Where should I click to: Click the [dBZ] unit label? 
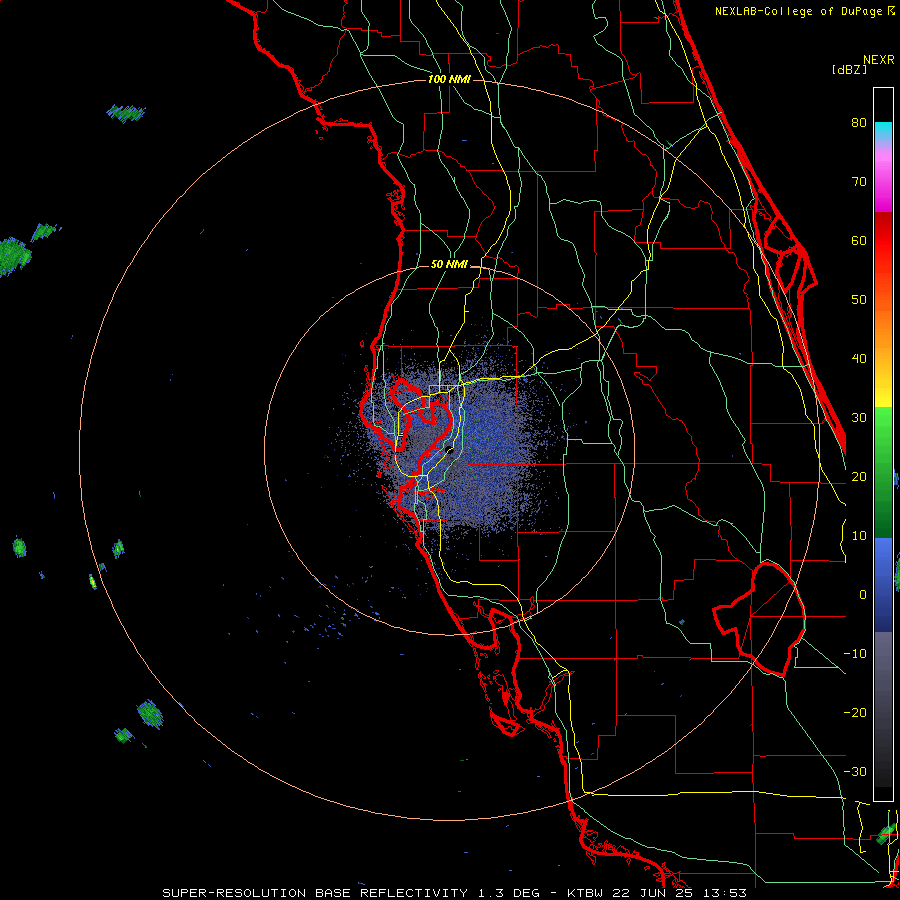(x=849, y=70)
